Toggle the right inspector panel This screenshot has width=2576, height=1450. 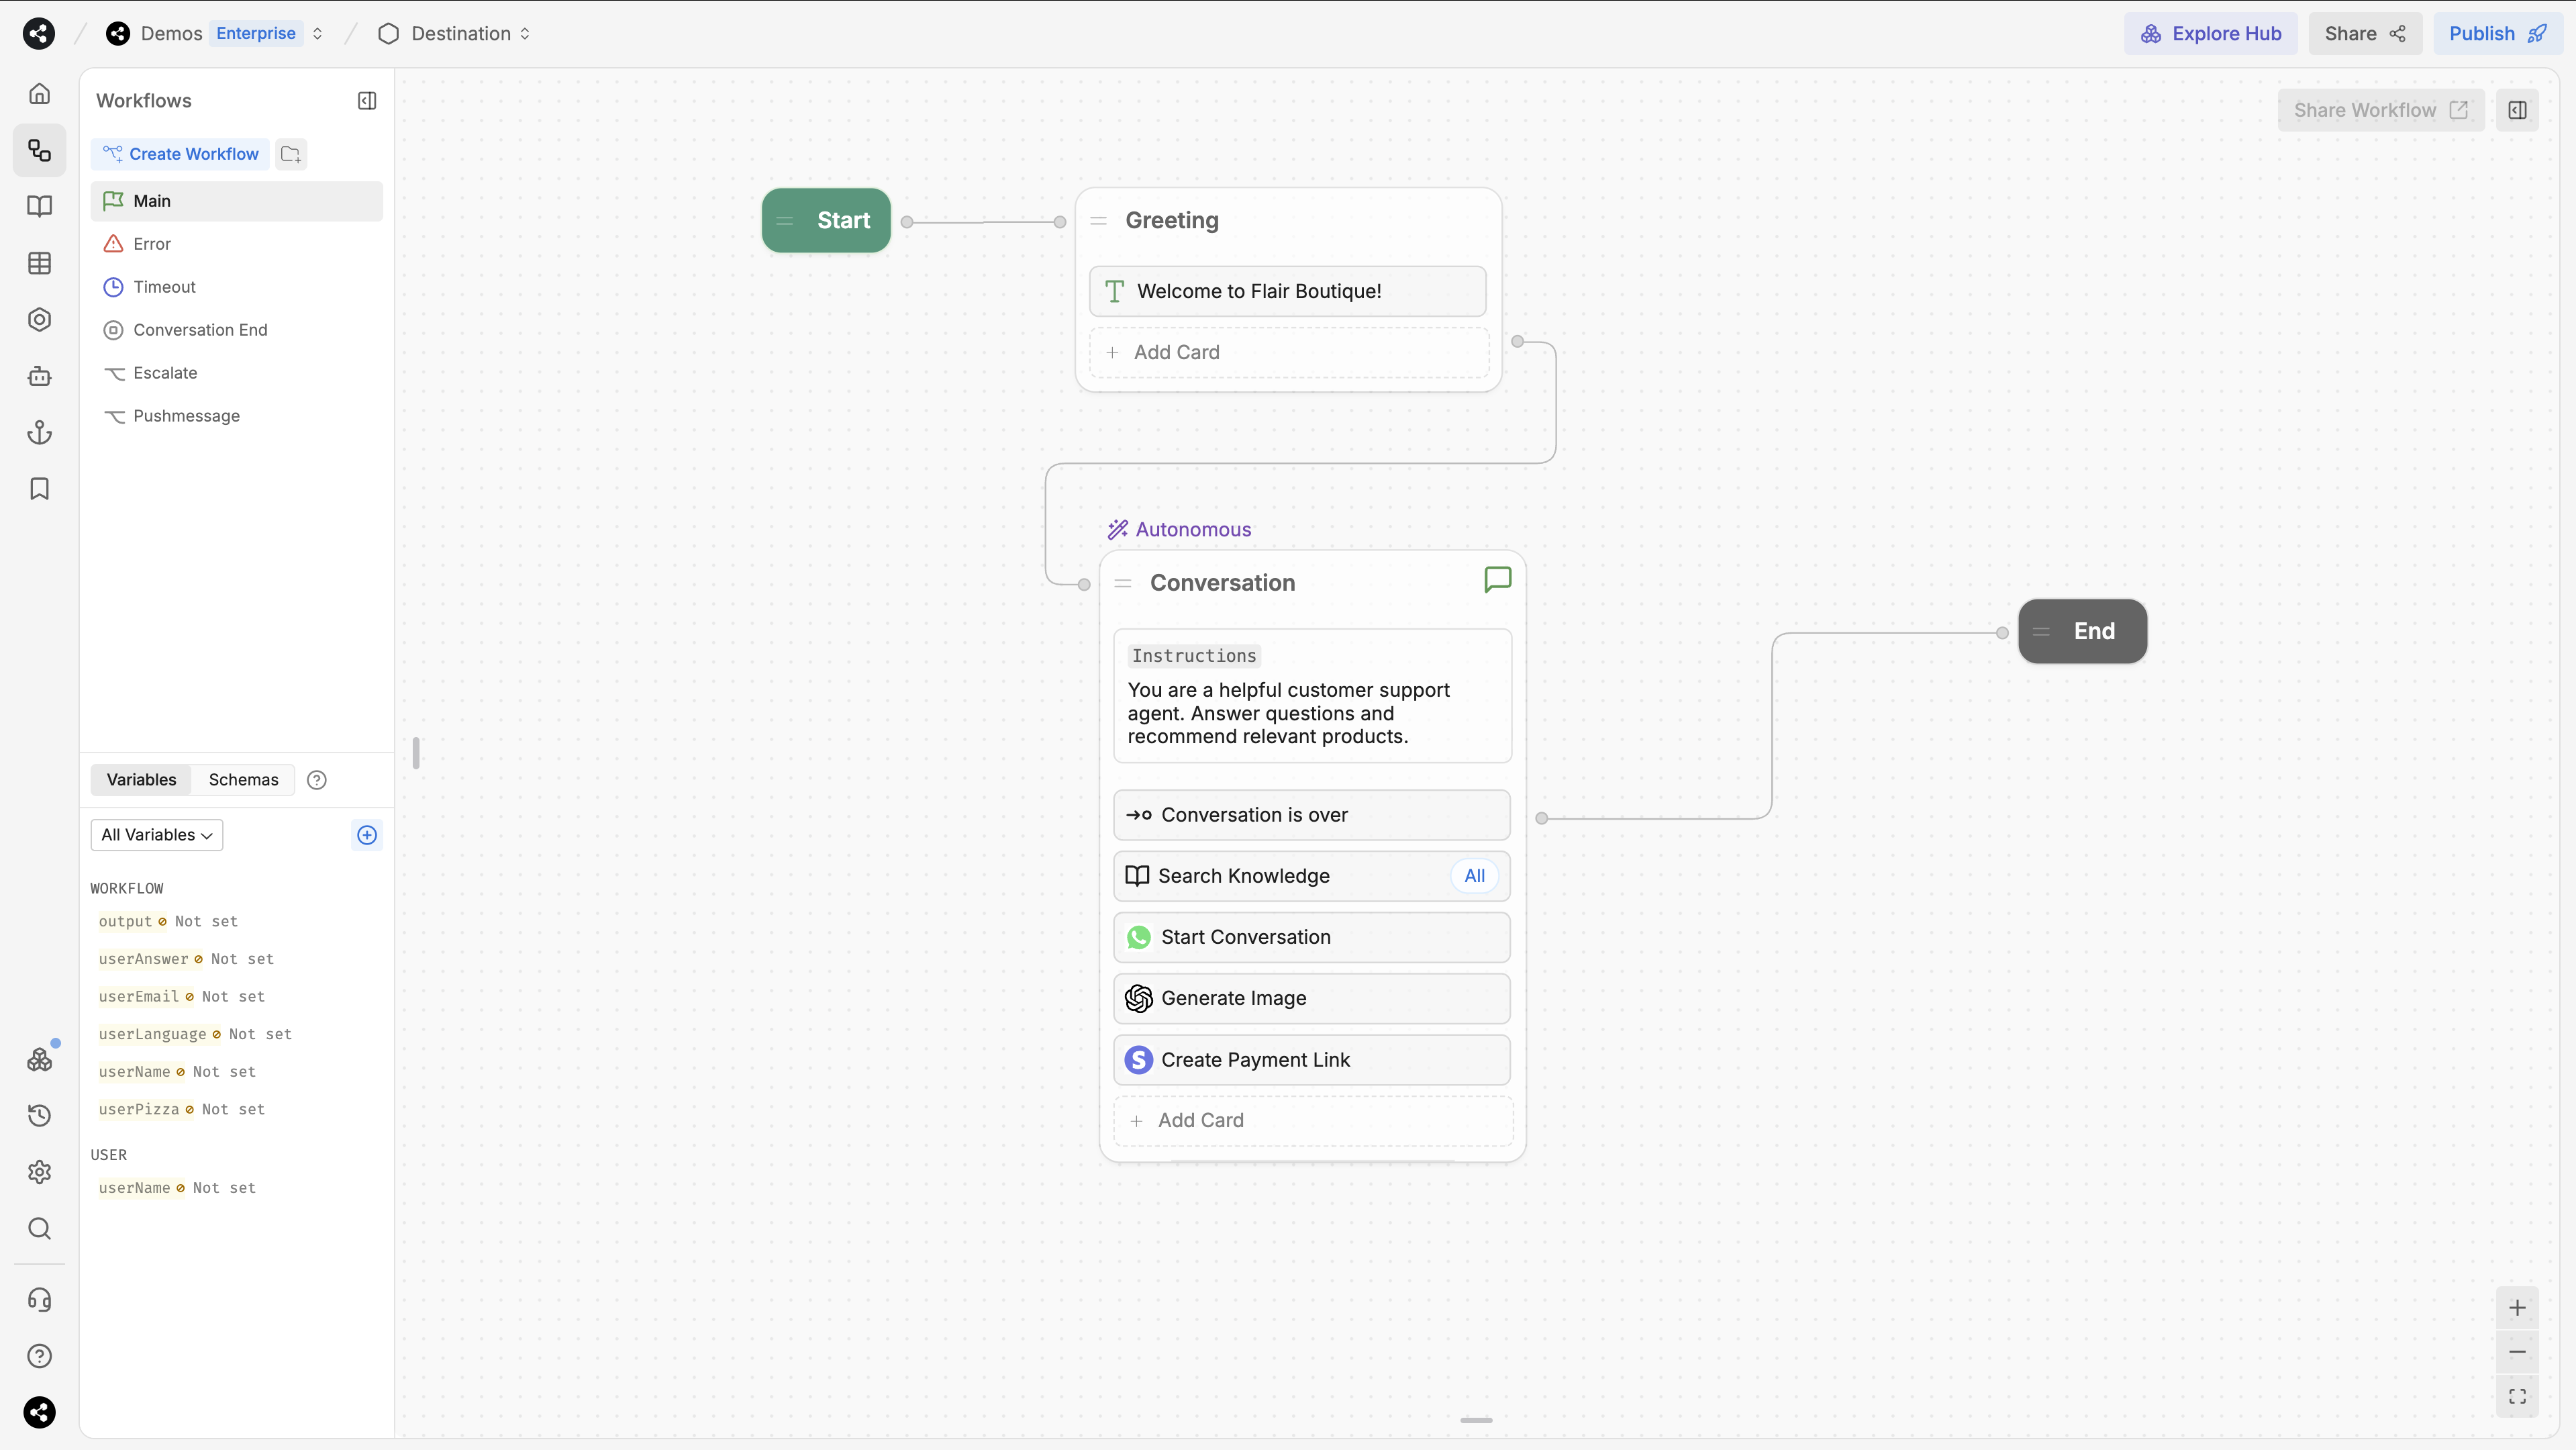point(2517,110)
